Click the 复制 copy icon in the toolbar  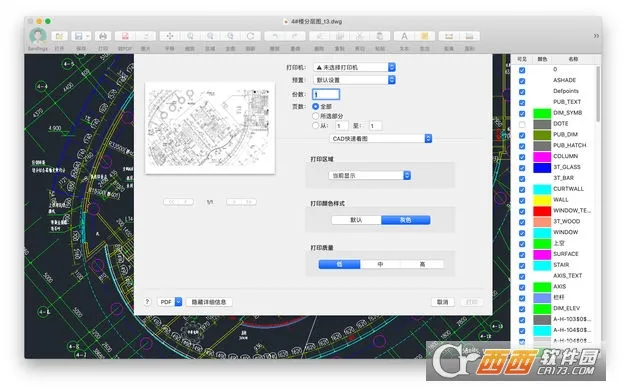click(340, 36)
